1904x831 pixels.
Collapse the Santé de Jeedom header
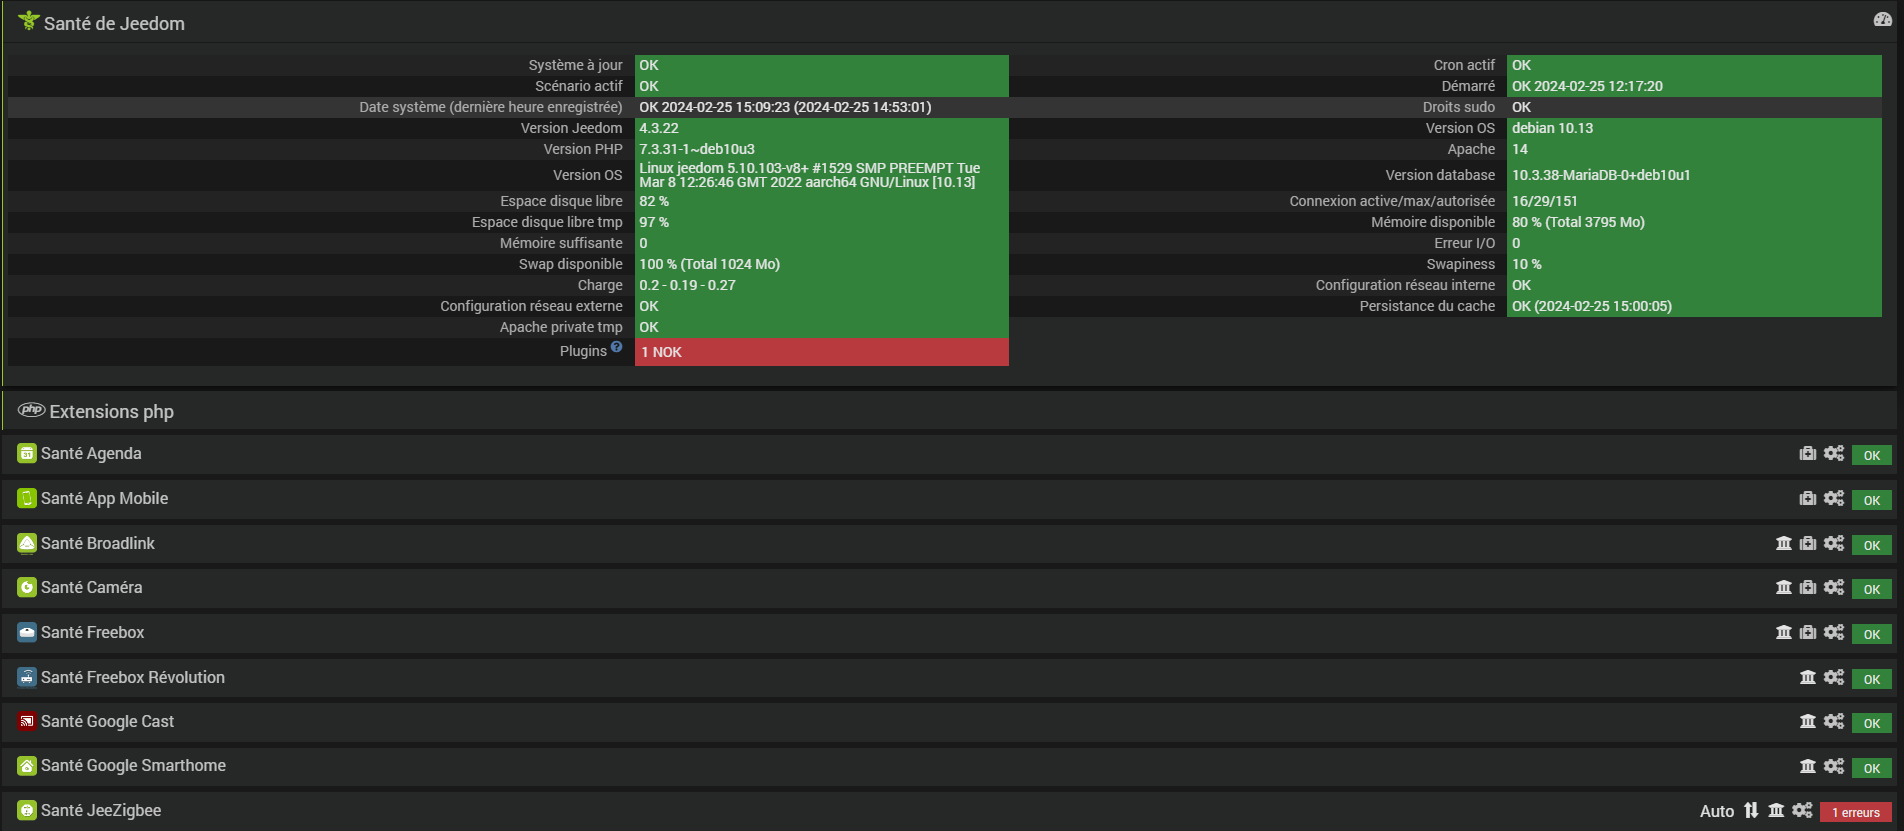114,23
